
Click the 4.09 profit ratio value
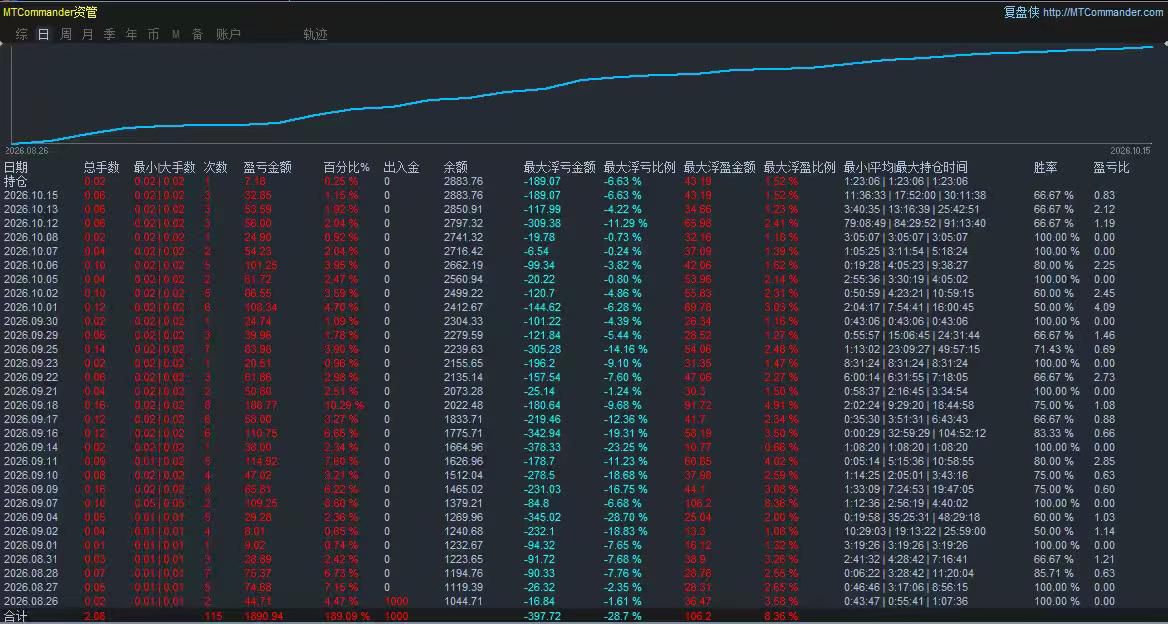[1105, 307]
